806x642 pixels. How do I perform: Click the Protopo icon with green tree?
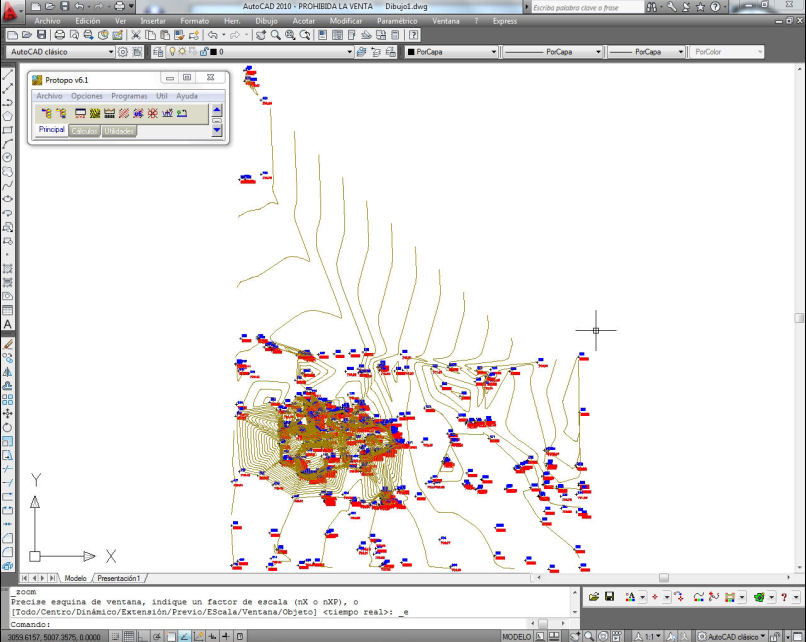pyautogui.click(x=181, y=113)
